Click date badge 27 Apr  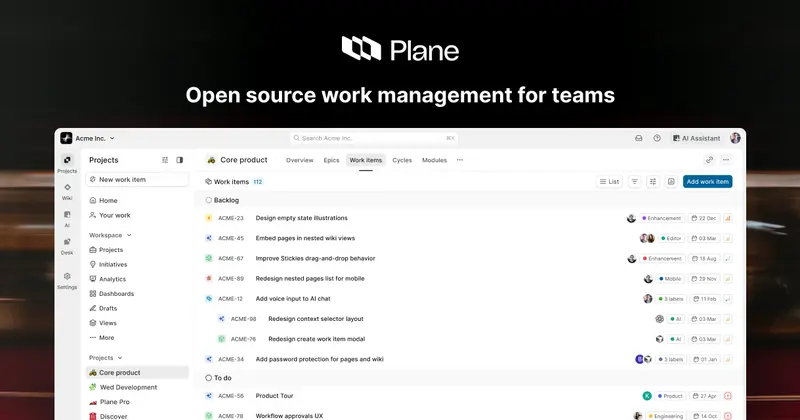[705, 396]
